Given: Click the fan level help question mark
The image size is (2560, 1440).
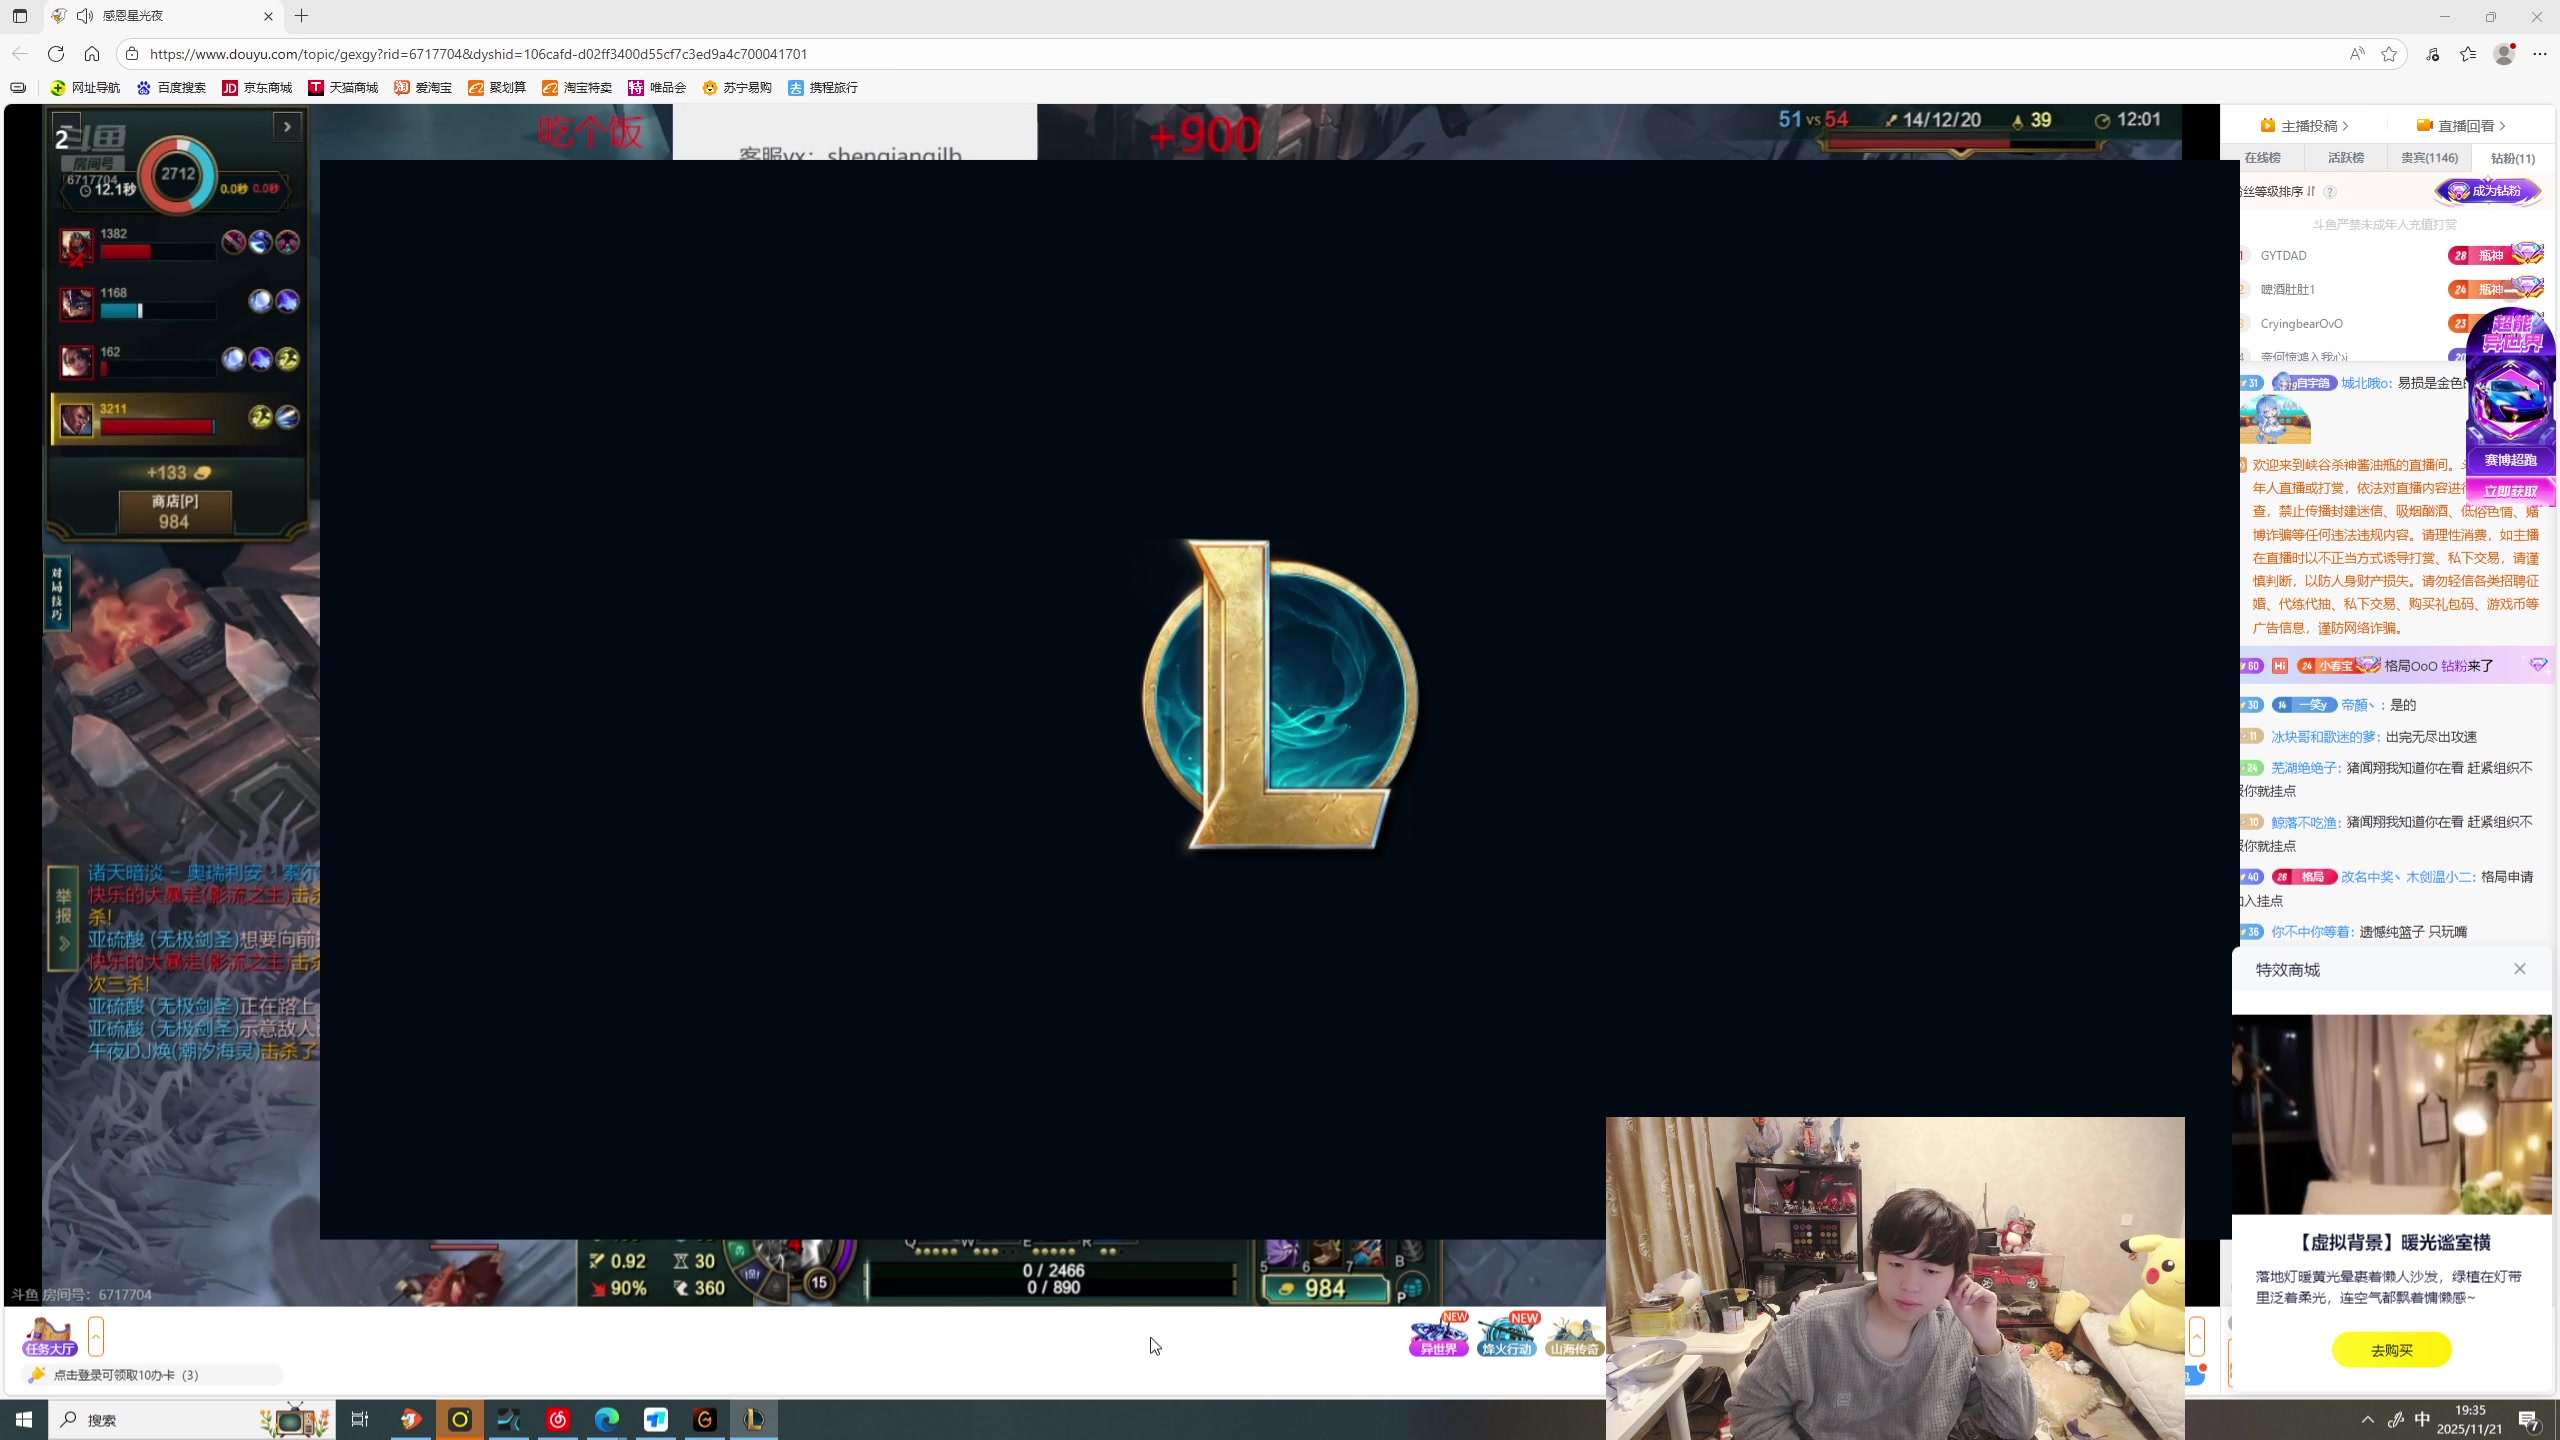Looking at the screenshot, I should pos(2330,192).
